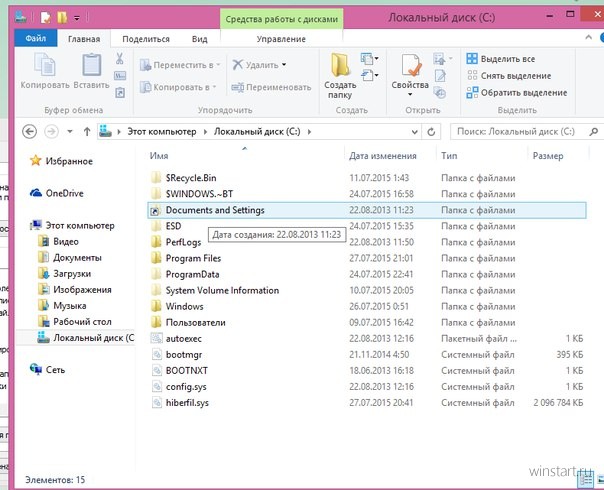604x490 pixels.
Task: Select the autoexec batch file icon
Action: [157, 338]
